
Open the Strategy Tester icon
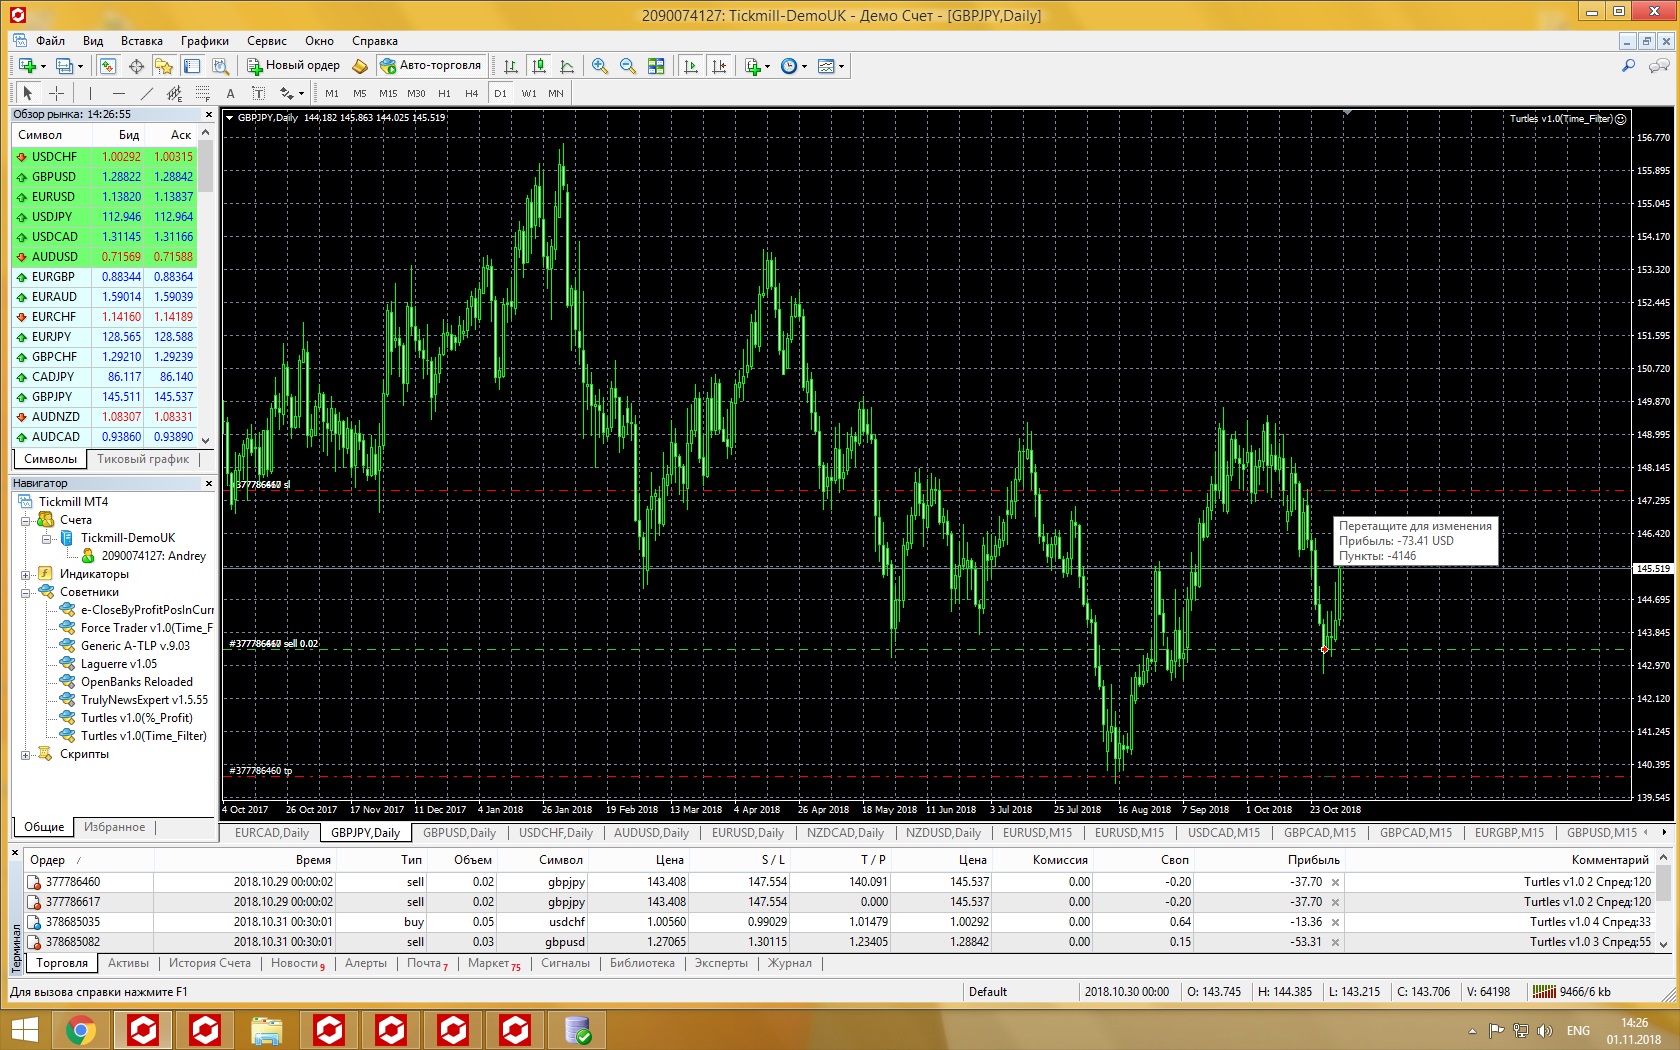point(220,66)
